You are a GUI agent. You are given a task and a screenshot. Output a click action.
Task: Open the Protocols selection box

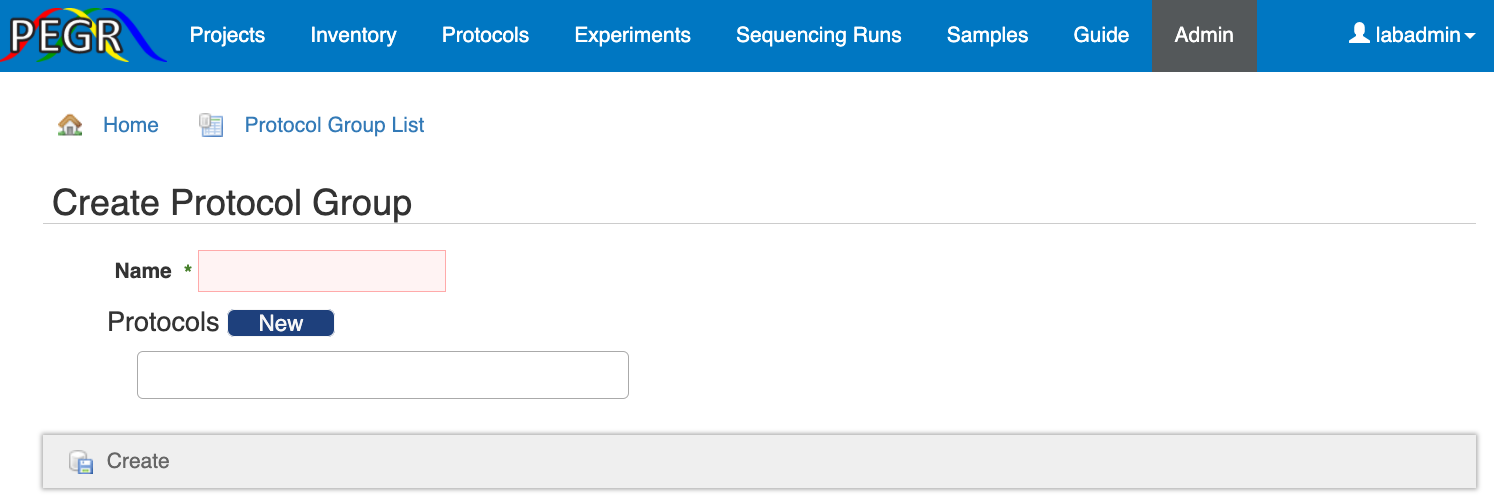tap(382, 375)
